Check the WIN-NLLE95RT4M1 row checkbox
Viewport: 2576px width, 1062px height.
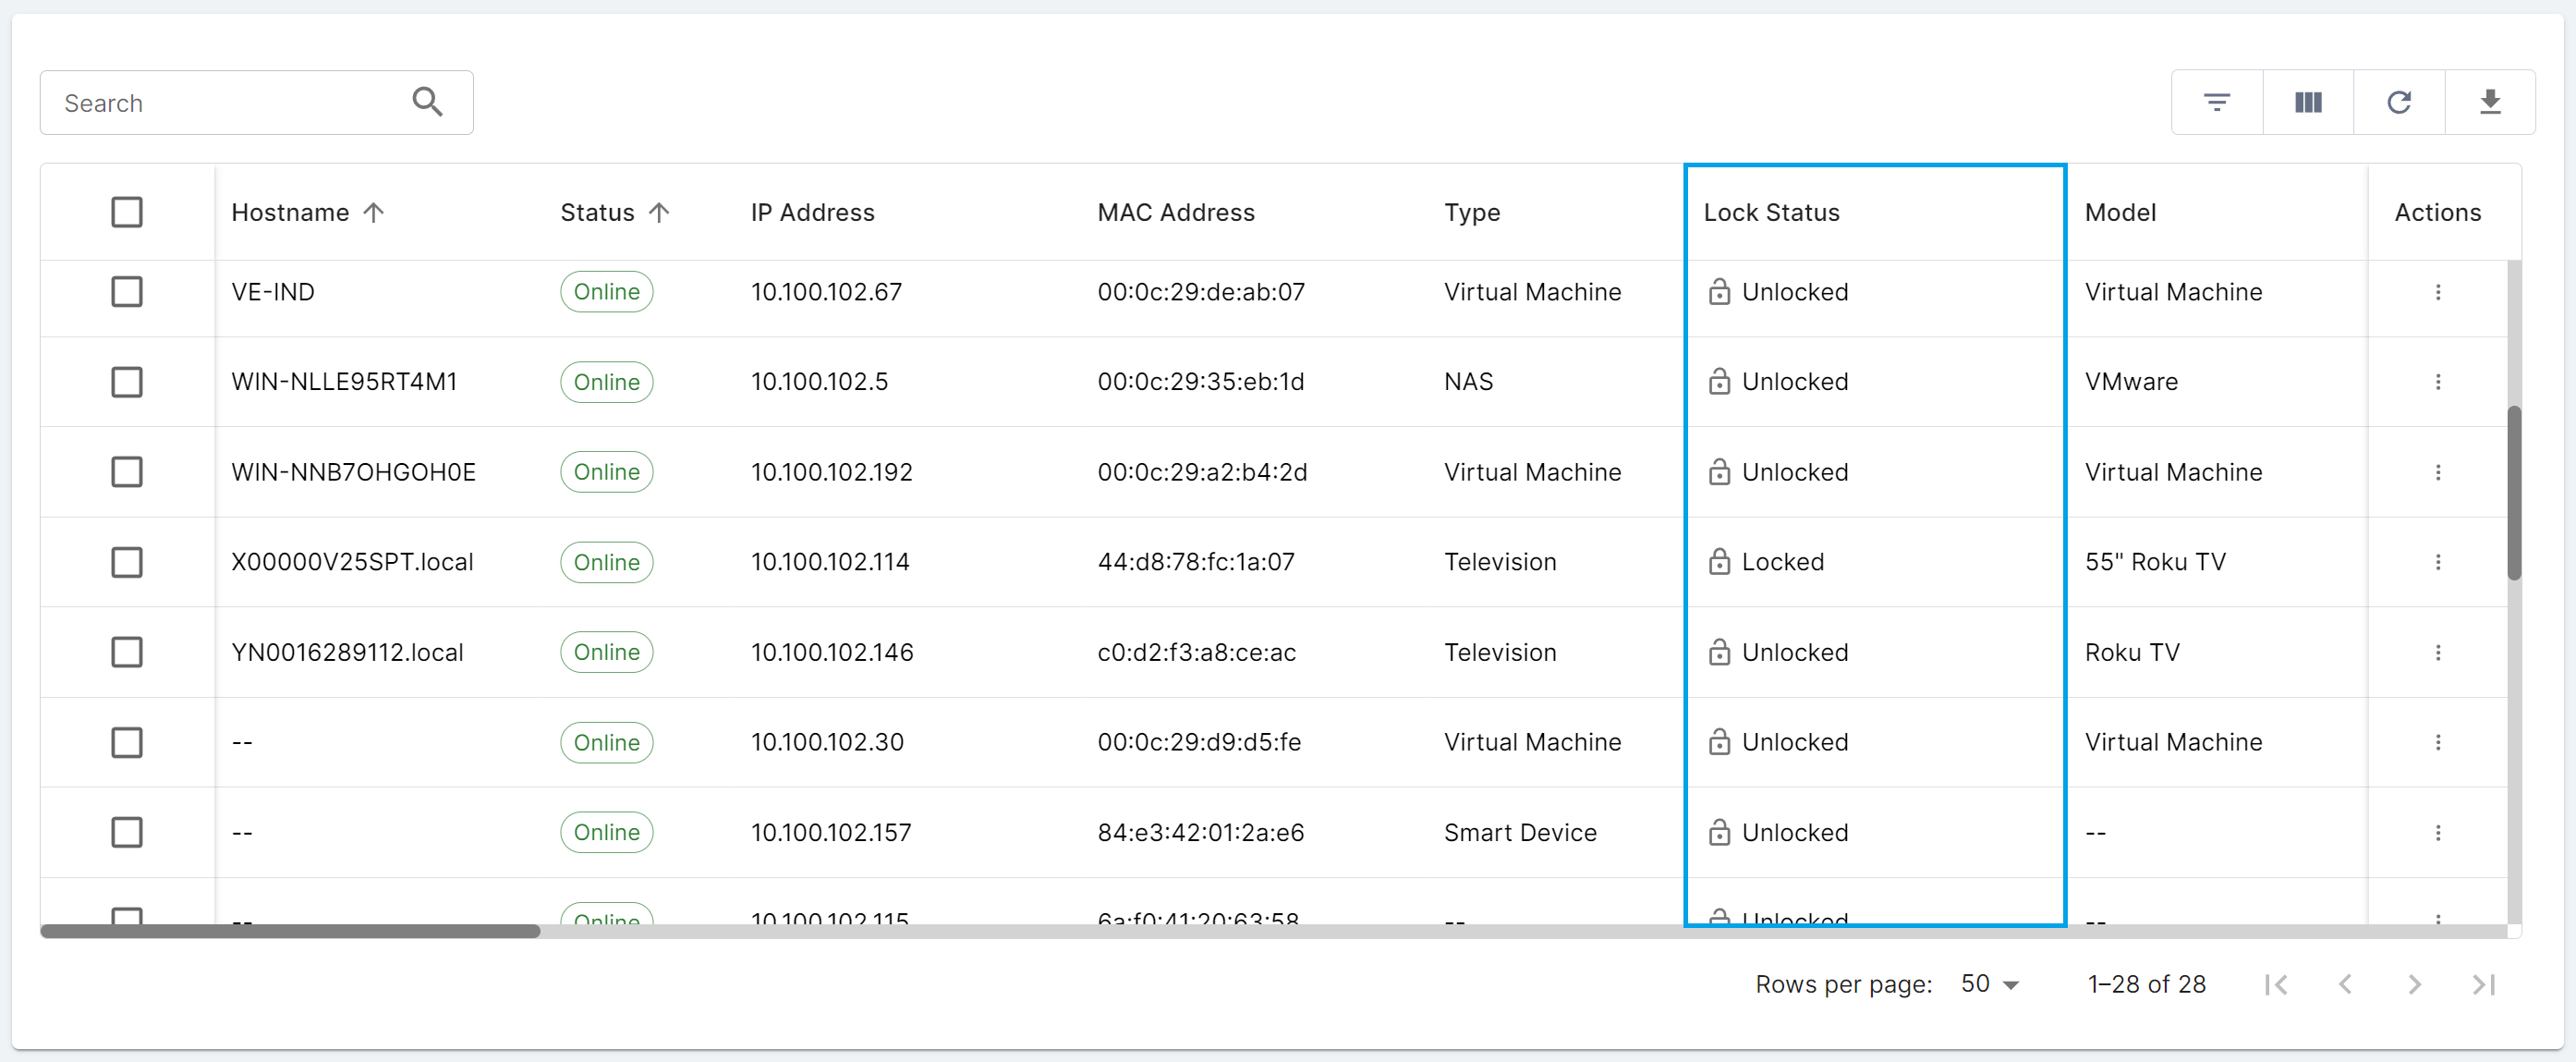pos(127,382)
